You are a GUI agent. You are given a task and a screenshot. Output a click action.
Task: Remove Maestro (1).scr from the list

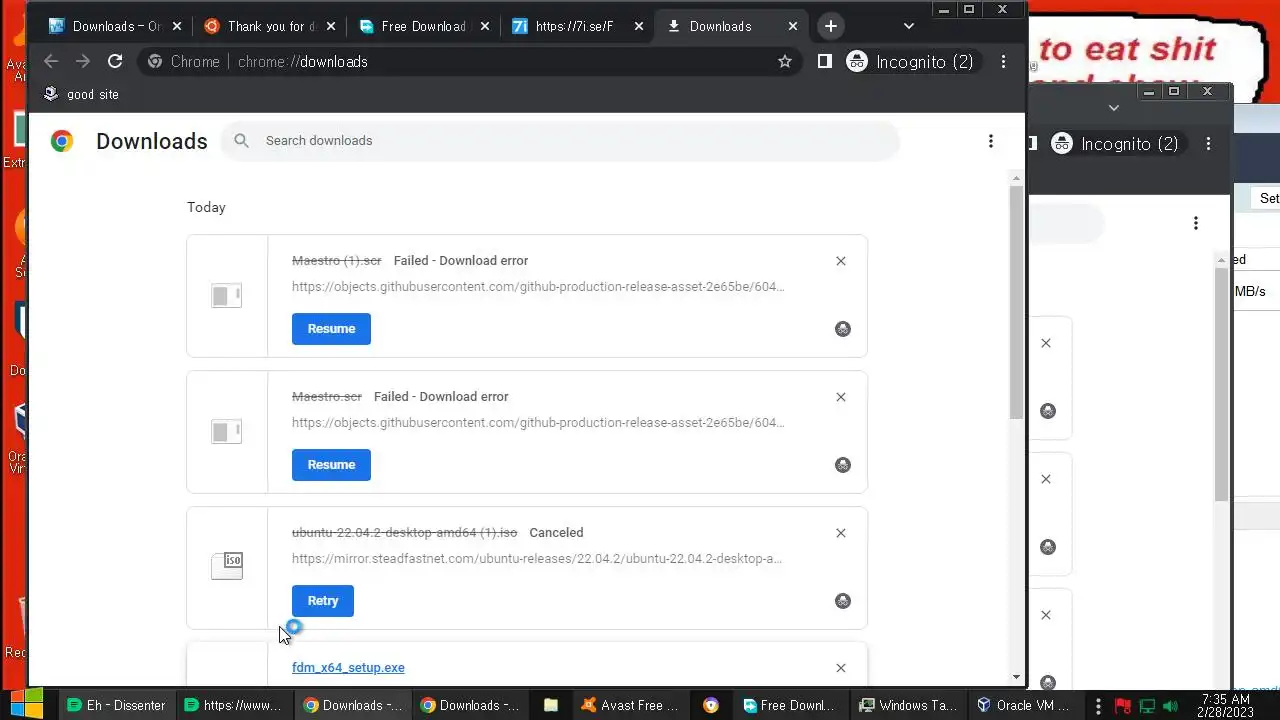[840, 261]
